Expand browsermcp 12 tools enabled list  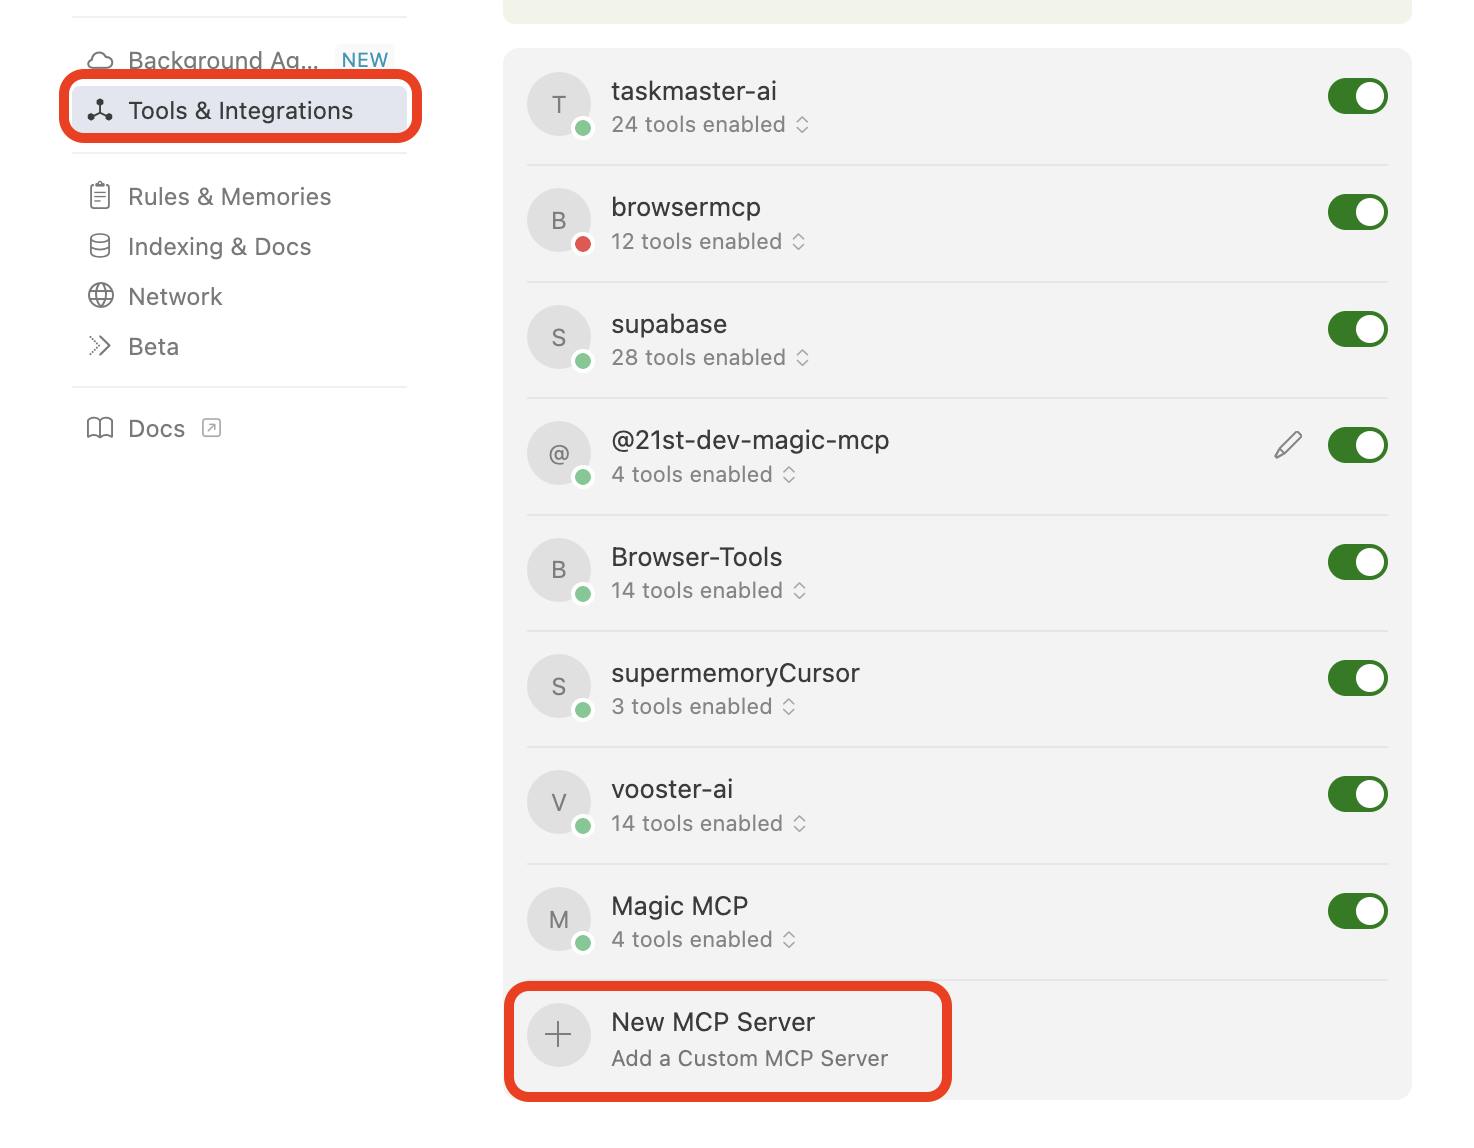[x=708, y=241]
